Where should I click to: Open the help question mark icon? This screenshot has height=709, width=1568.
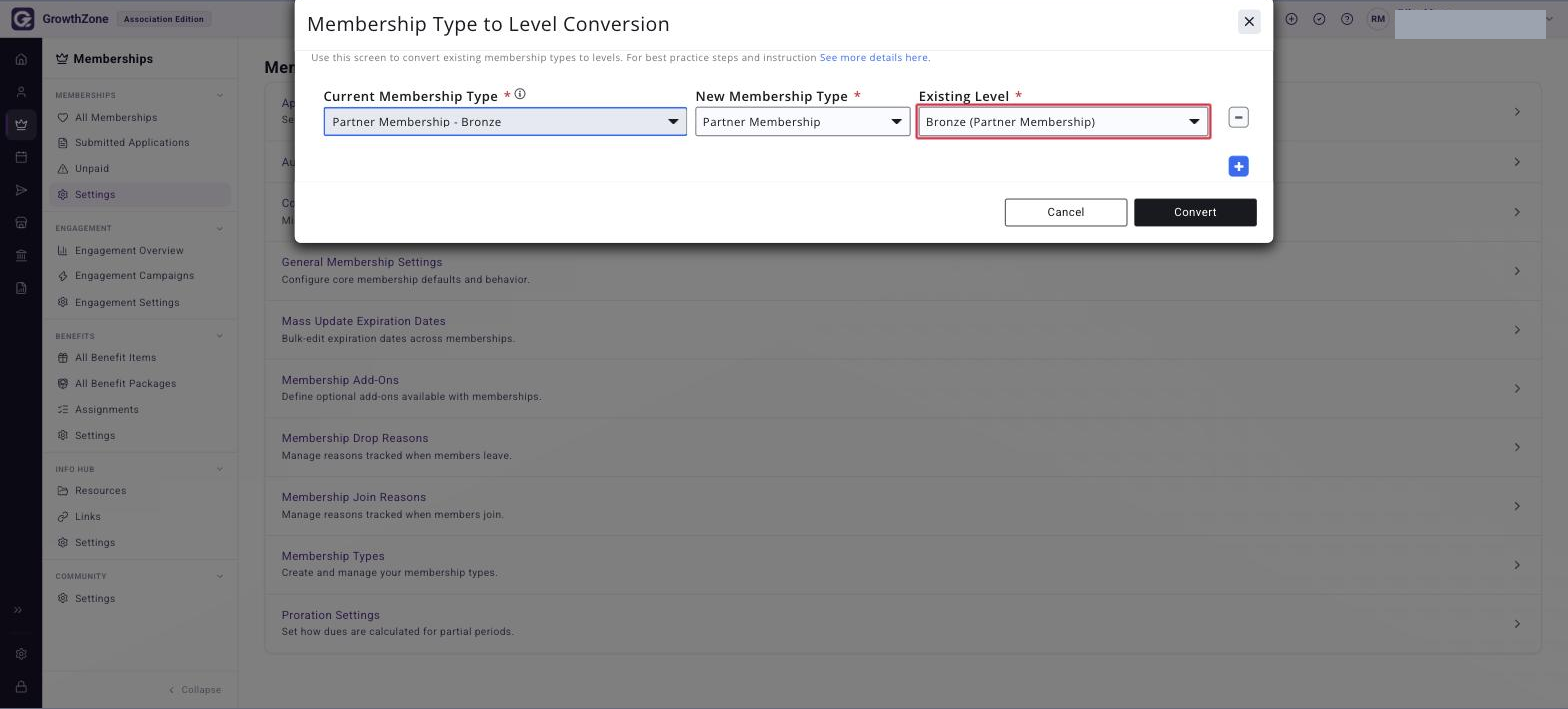[1347, 19]
